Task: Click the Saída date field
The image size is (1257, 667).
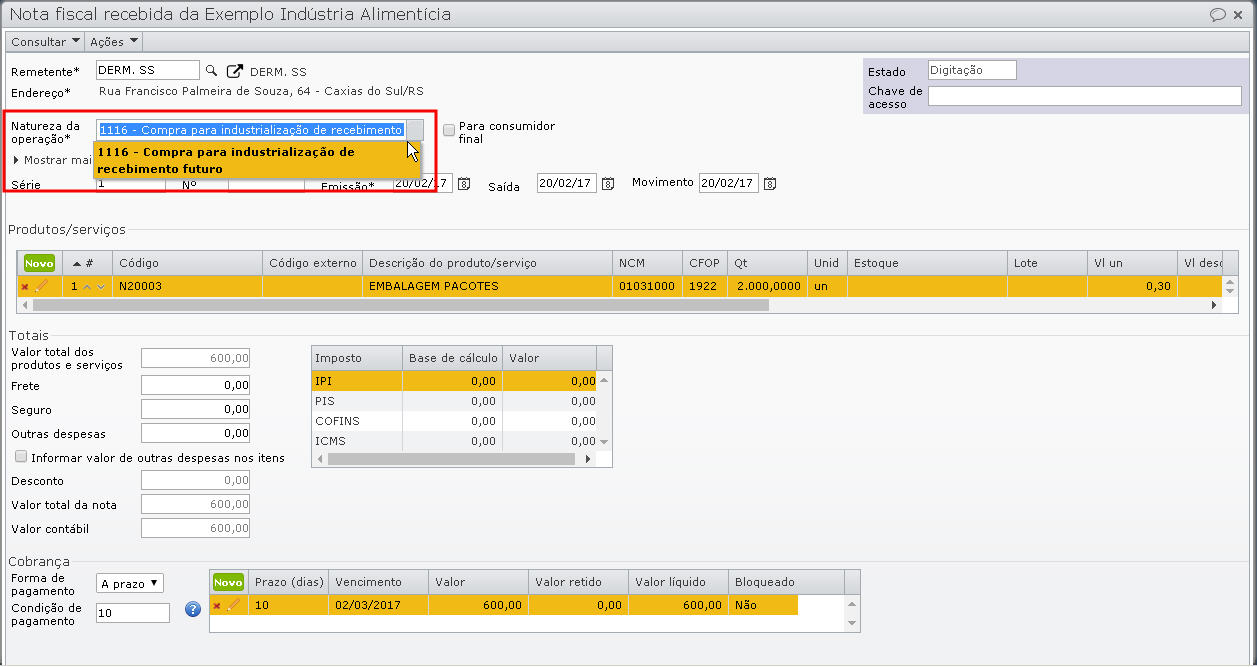Action: 566,184
